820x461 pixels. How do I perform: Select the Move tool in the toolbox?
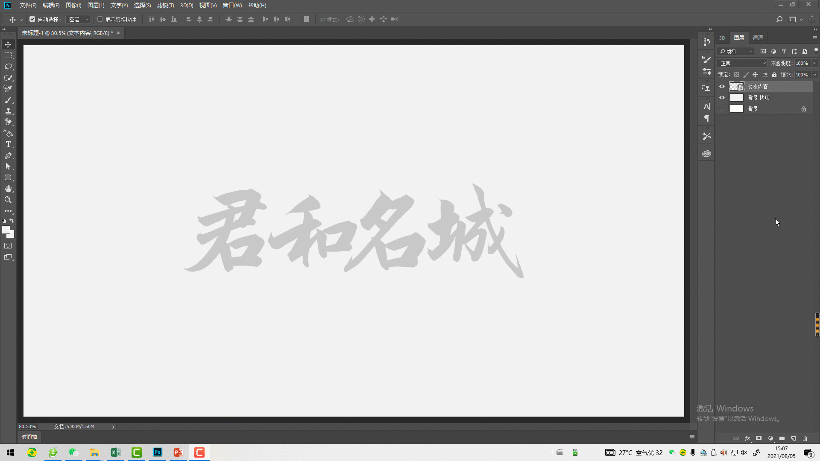pyautogui.click(x=8, y=44)
